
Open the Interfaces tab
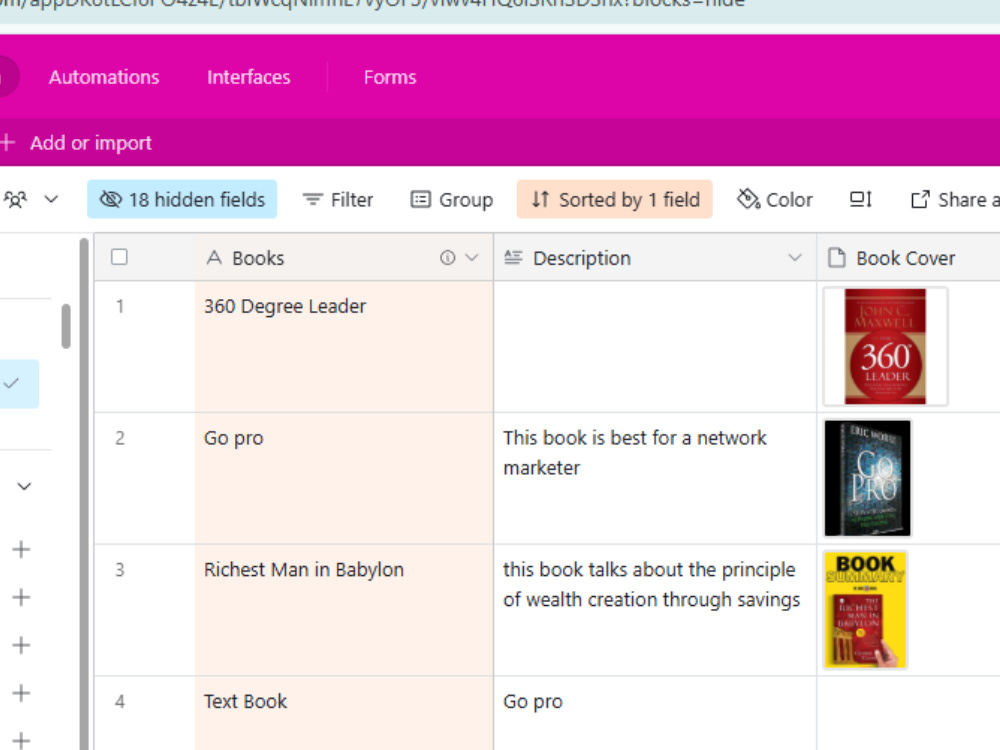[x=249, y=77]
